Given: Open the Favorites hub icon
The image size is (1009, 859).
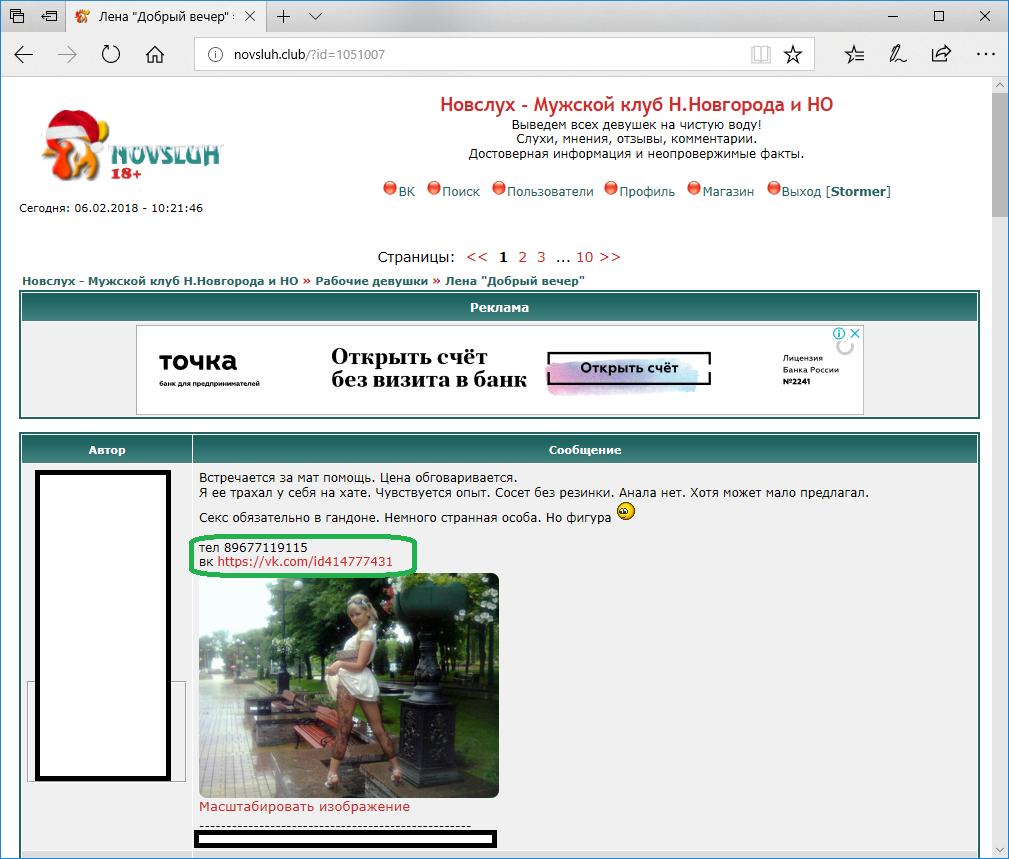Looking at the screenshot, I should tap(854, 55).
